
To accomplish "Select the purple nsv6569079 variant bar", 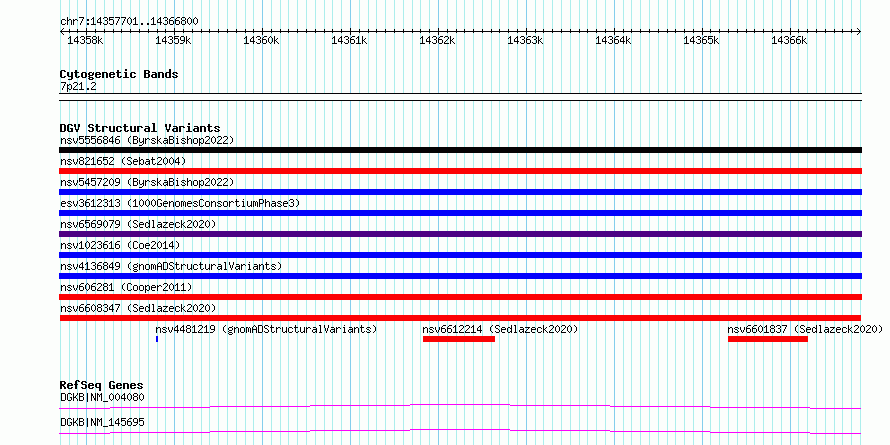I will point(460,234).
